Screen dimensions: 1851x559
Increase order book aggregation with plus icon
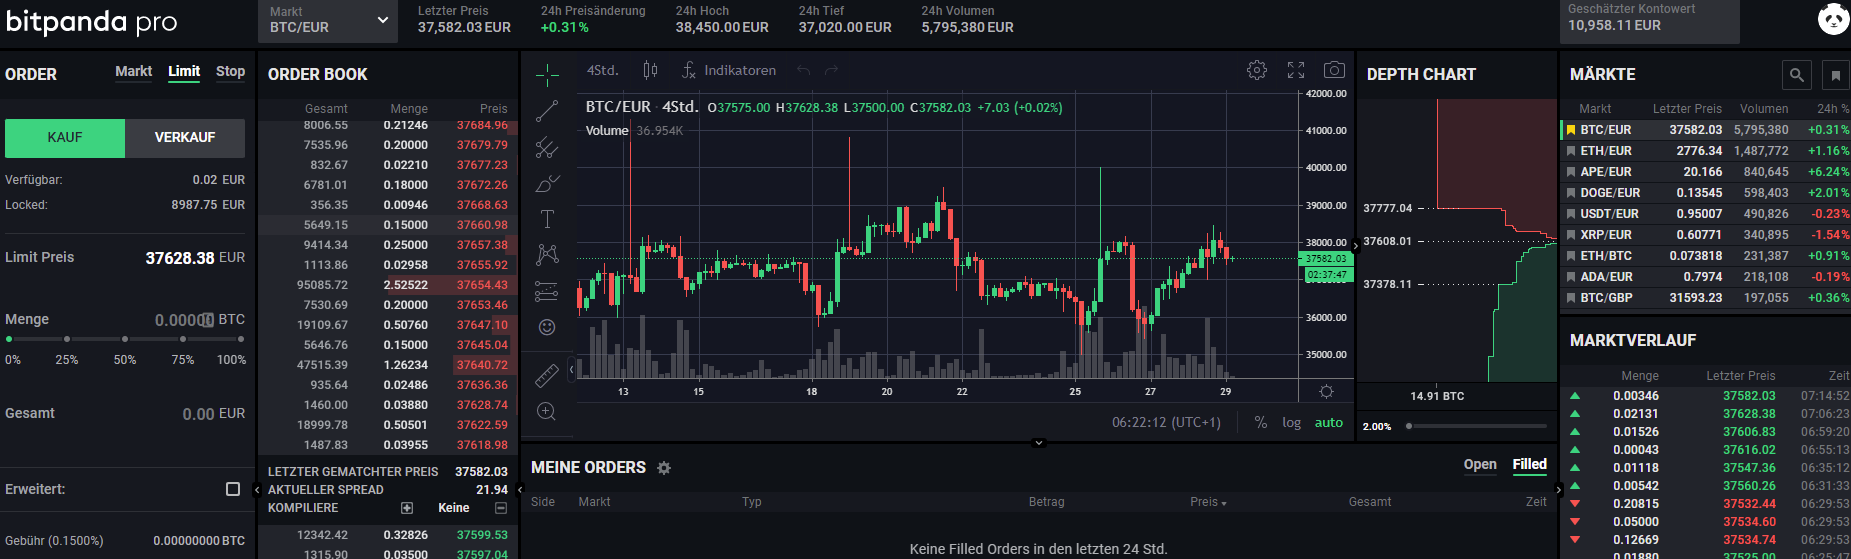click(407, 508)
